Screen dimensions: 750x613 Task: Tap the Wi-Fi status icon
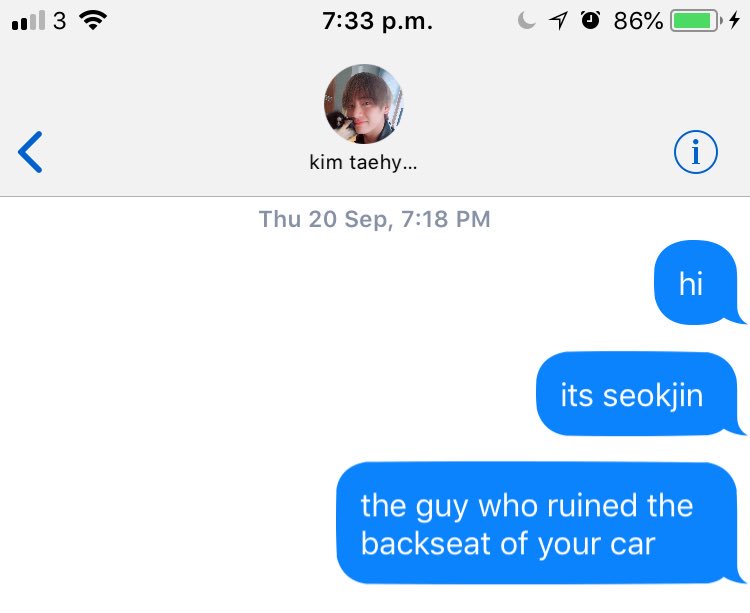click(x=93, y=21)
